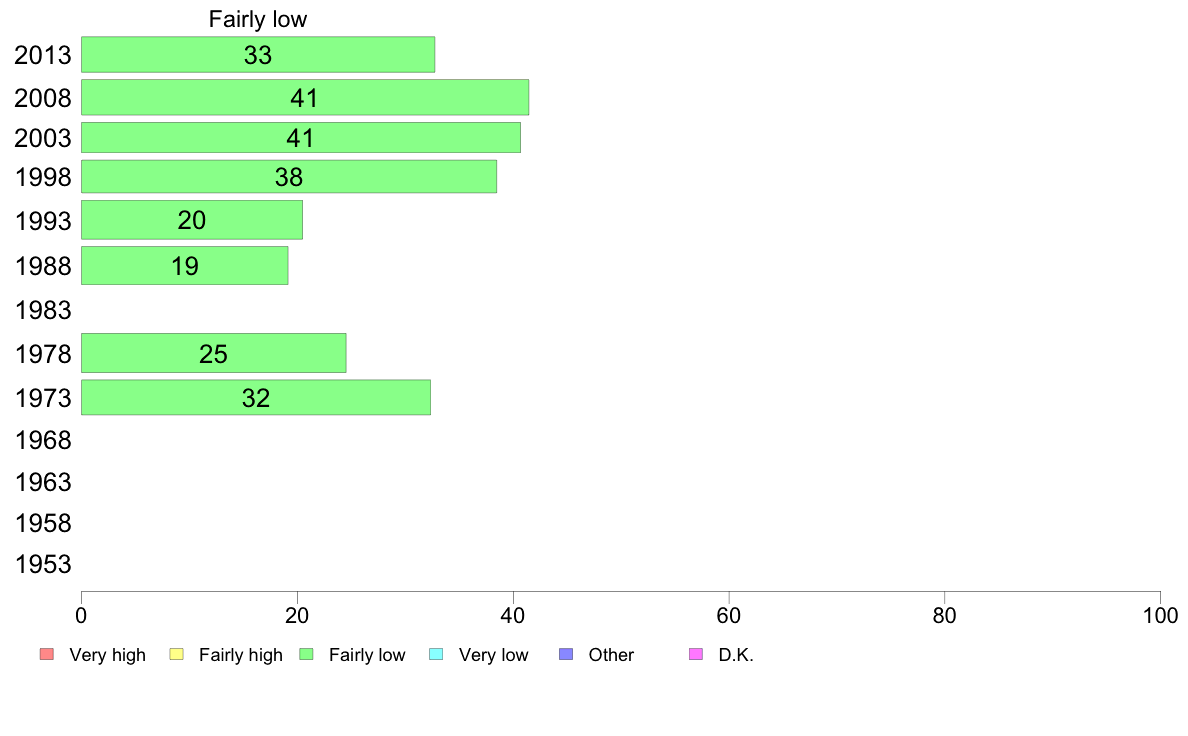Select the 1993 bar showing 20
Image resolution: width=1188 pixels, height=736 pixels.
192,220
